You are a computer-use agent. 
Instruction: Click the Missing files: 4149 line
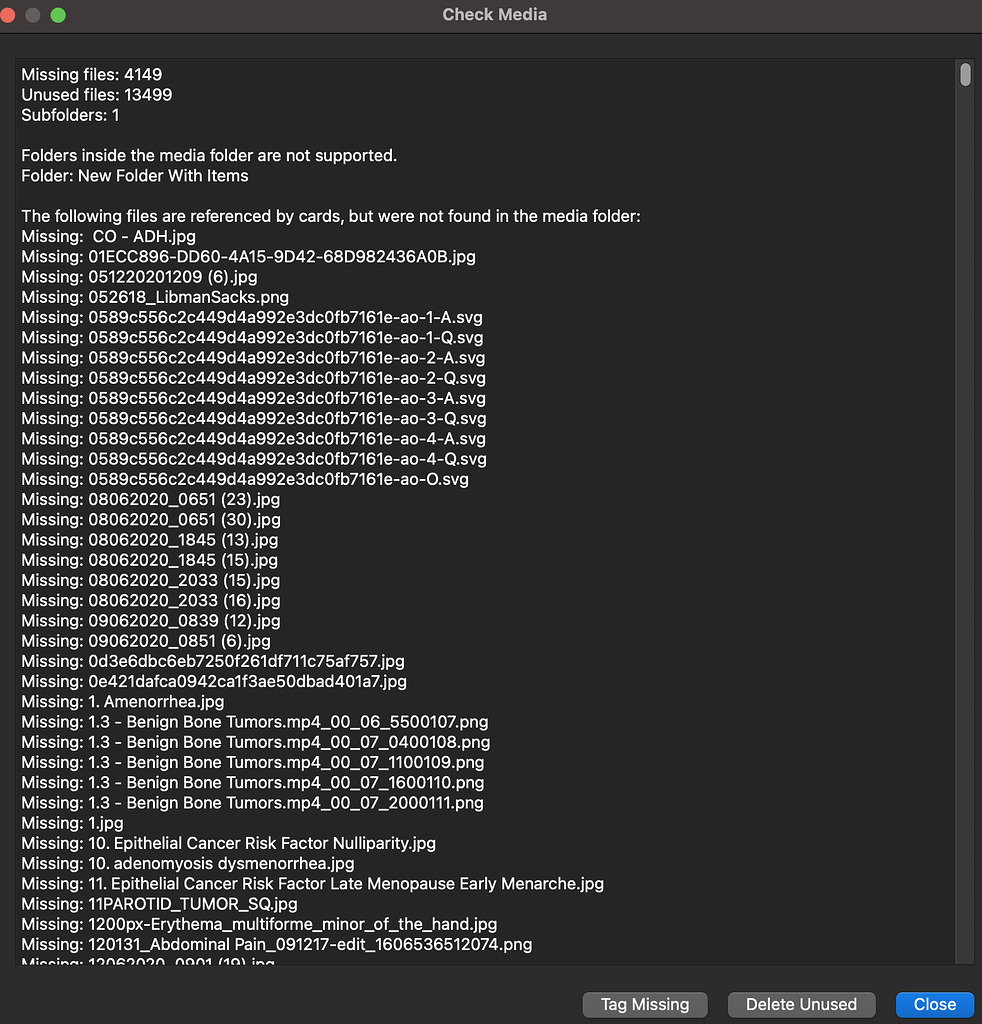[92, 75]
